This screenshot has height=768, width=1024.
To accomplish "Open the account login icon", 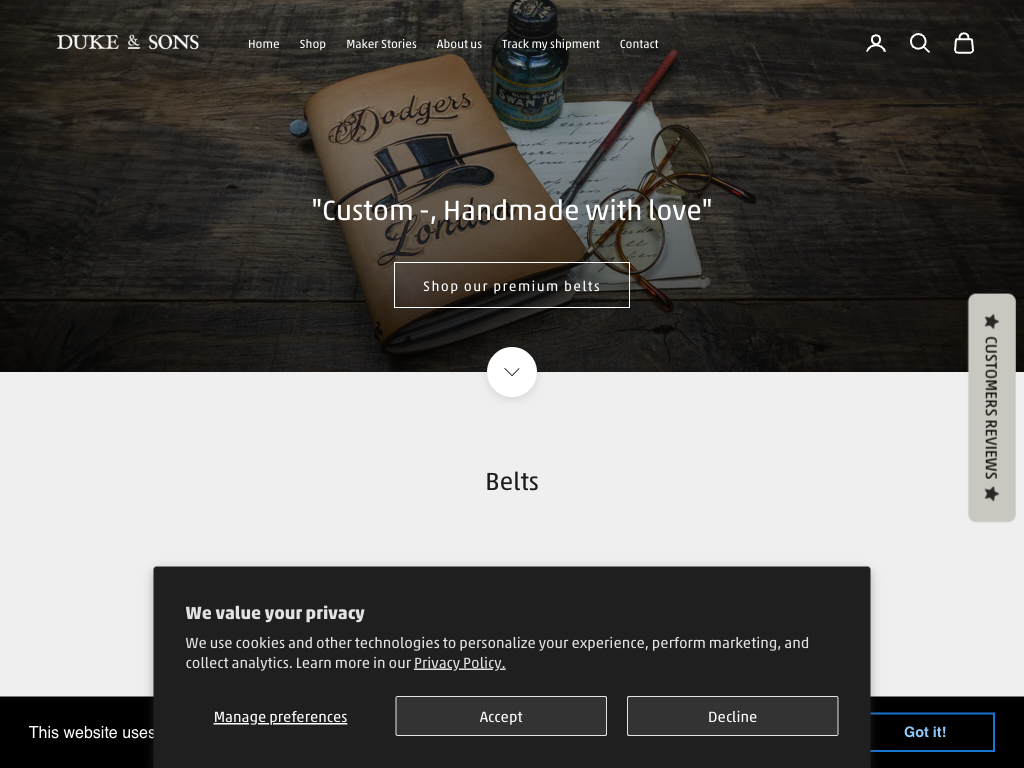I will [876, 43].
